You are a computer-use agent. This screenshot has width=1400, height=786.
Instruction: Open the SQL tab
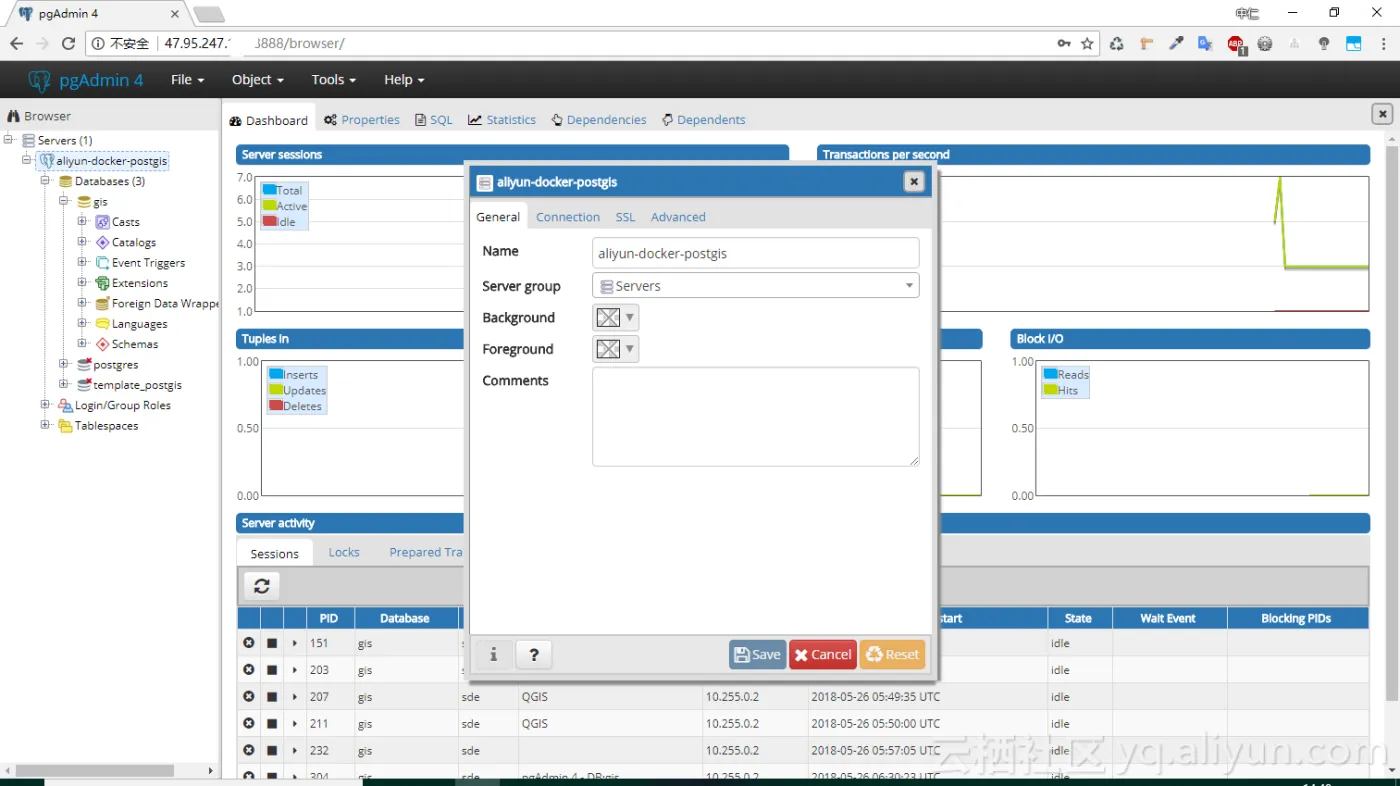coord(434,120)
